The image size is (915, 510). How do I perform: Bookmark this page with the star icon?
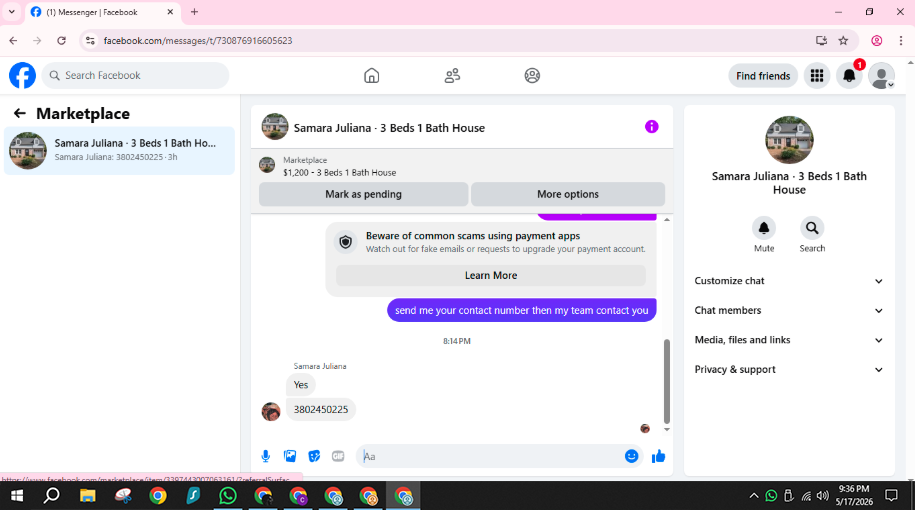(x=843, y=40)
